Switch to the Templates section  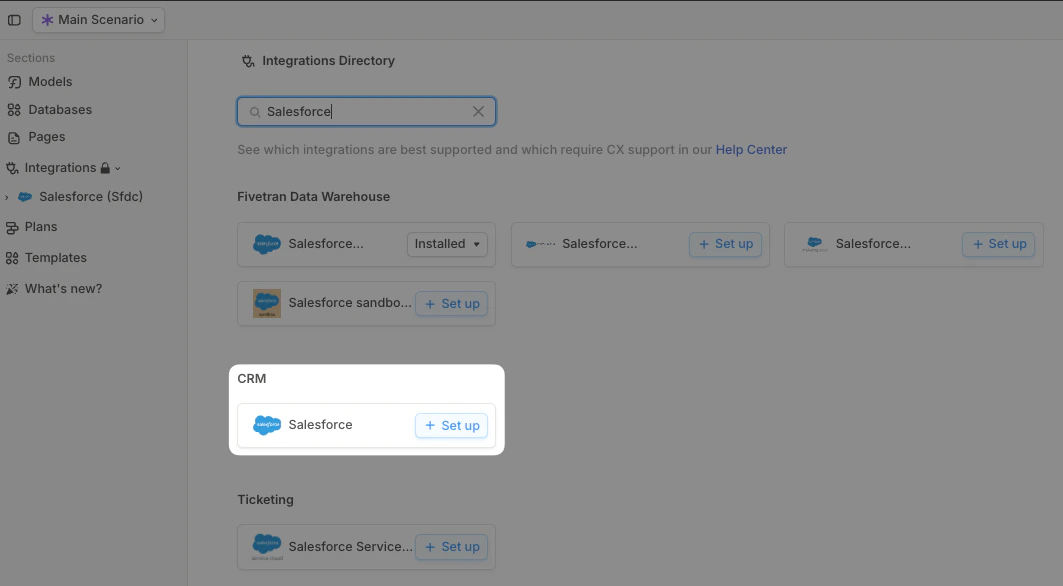(x=14, y=257)
